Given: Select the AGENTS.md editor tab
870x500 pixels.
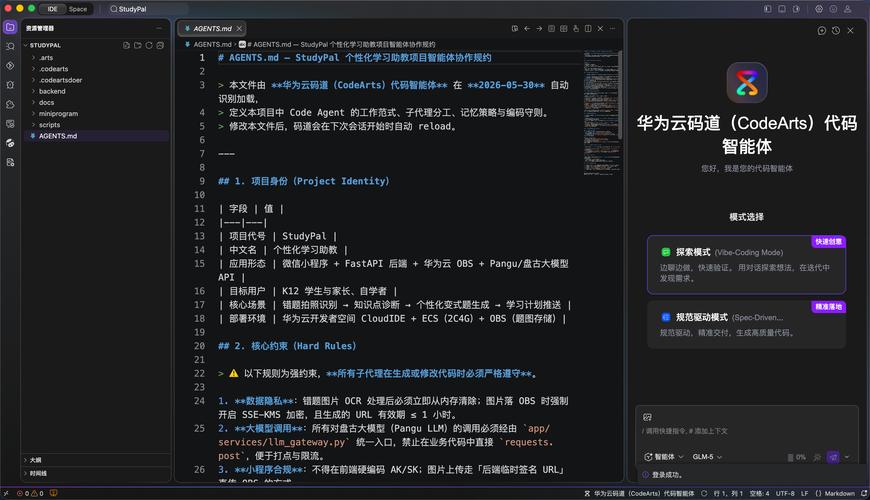Looking at the screenshot, I should [x=213, y=28].
